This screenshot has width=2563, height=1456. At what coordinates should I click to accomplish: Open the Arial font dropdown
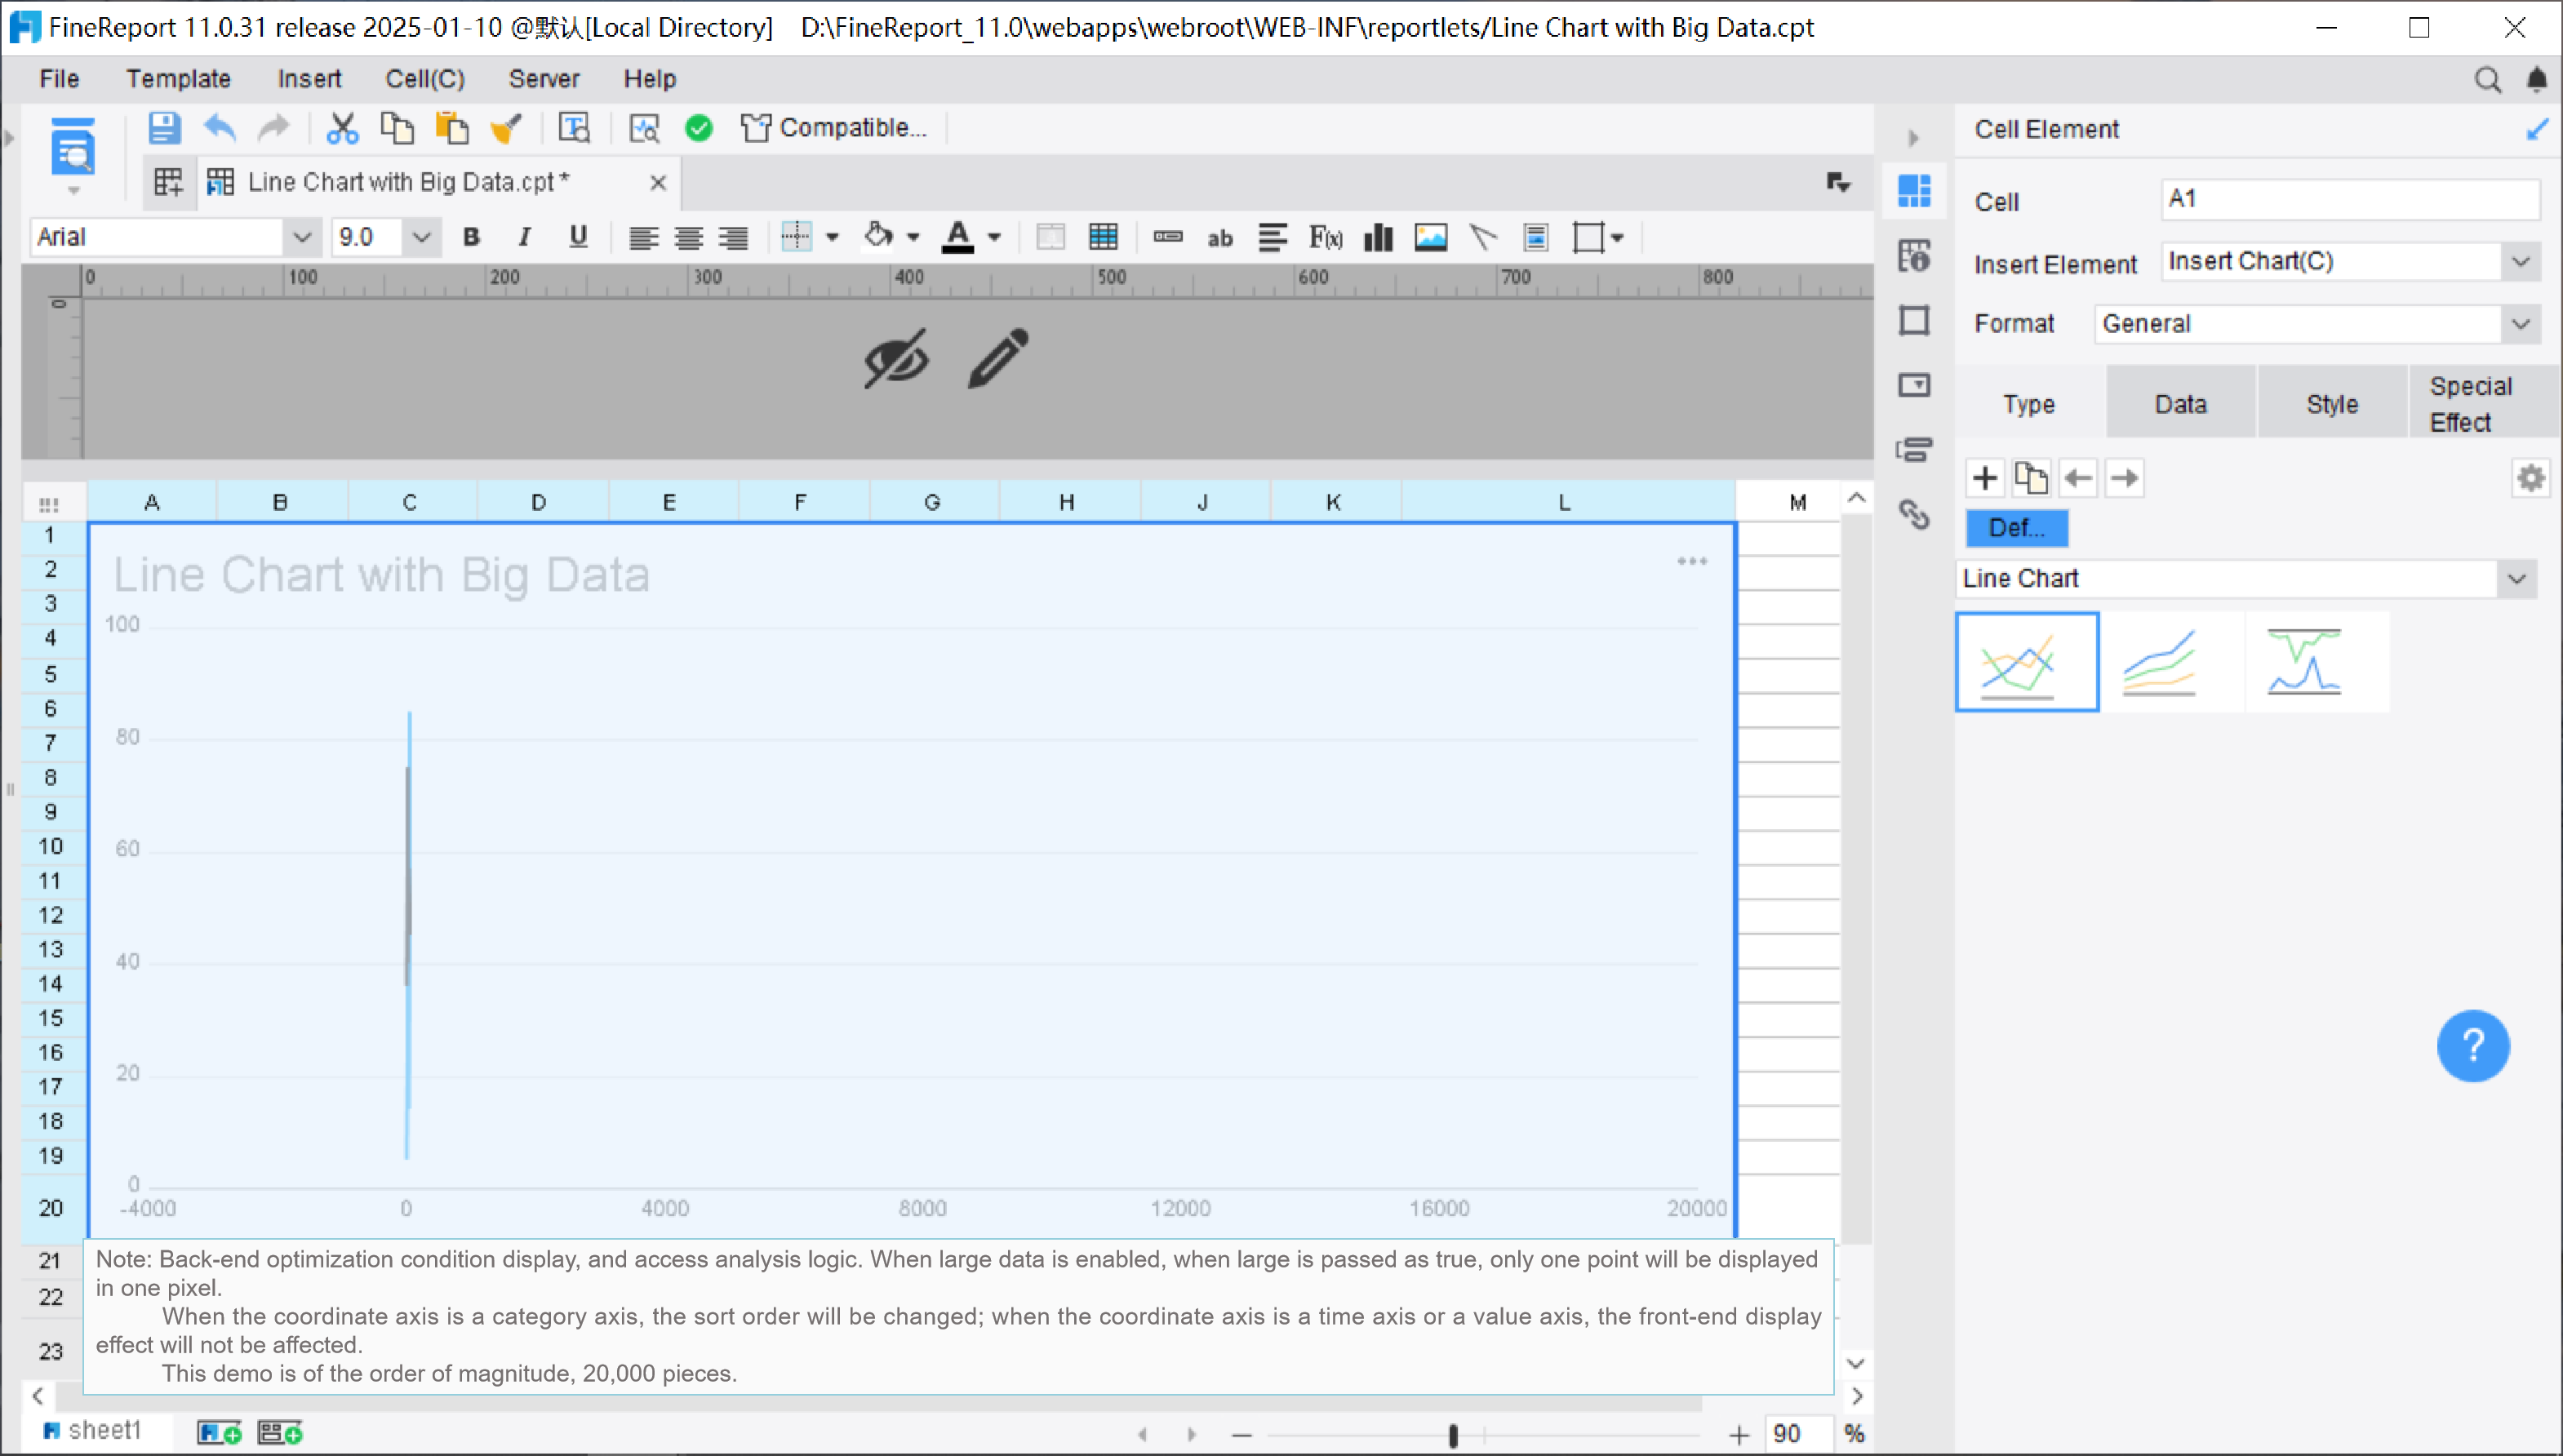301,237
